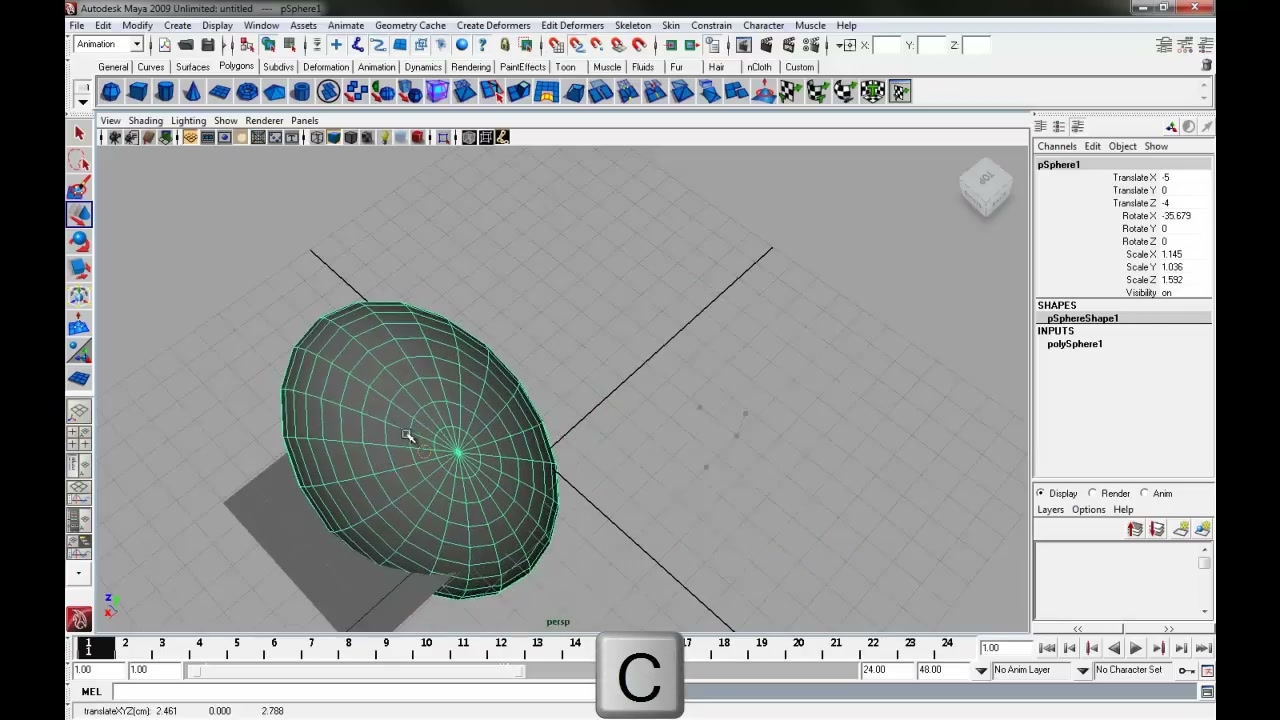Select polySphere1 under INPUTS
The width and height of the screenshot is (1280, 720).
tap(1075, 344)
